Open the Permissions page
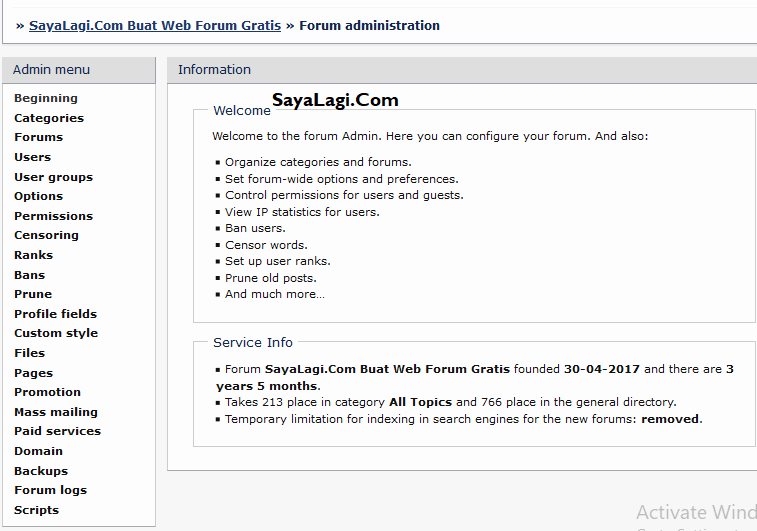The width and height of the screenshot is (757, 531). point(53,216)
